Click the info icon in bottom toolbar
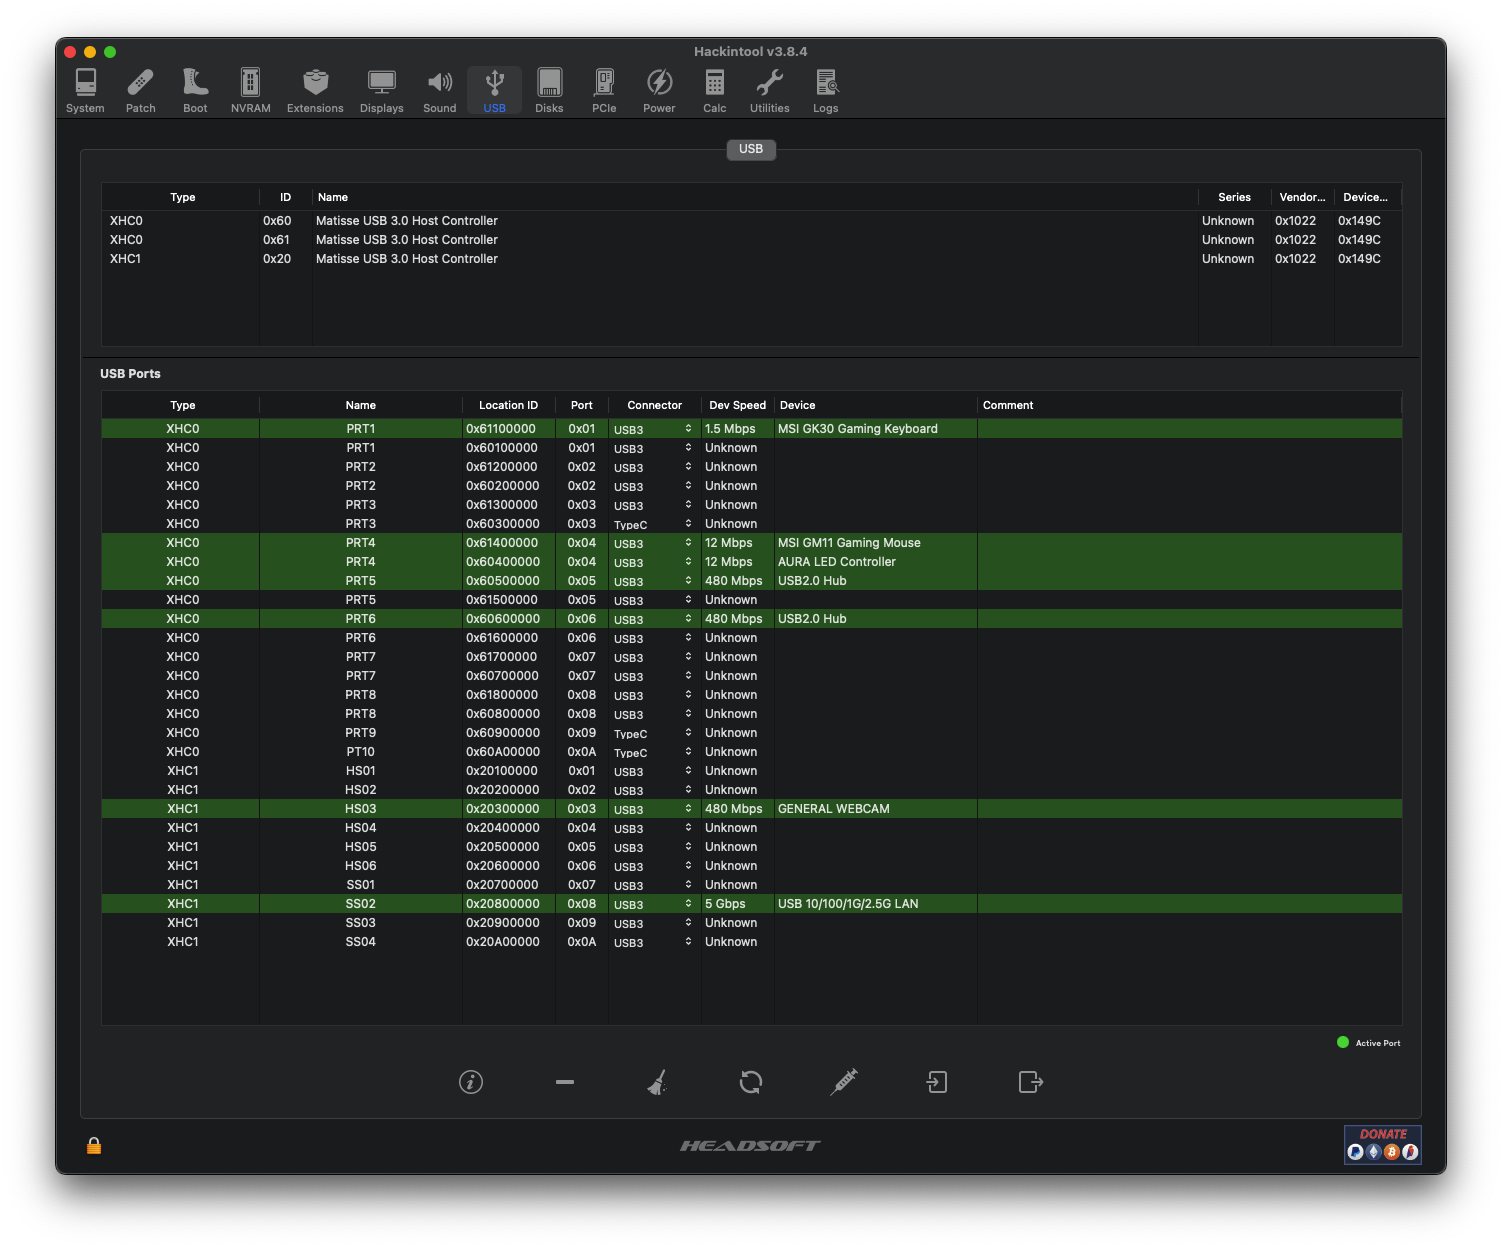This screenshot has height=1248, width=1502. [471, 1082]
